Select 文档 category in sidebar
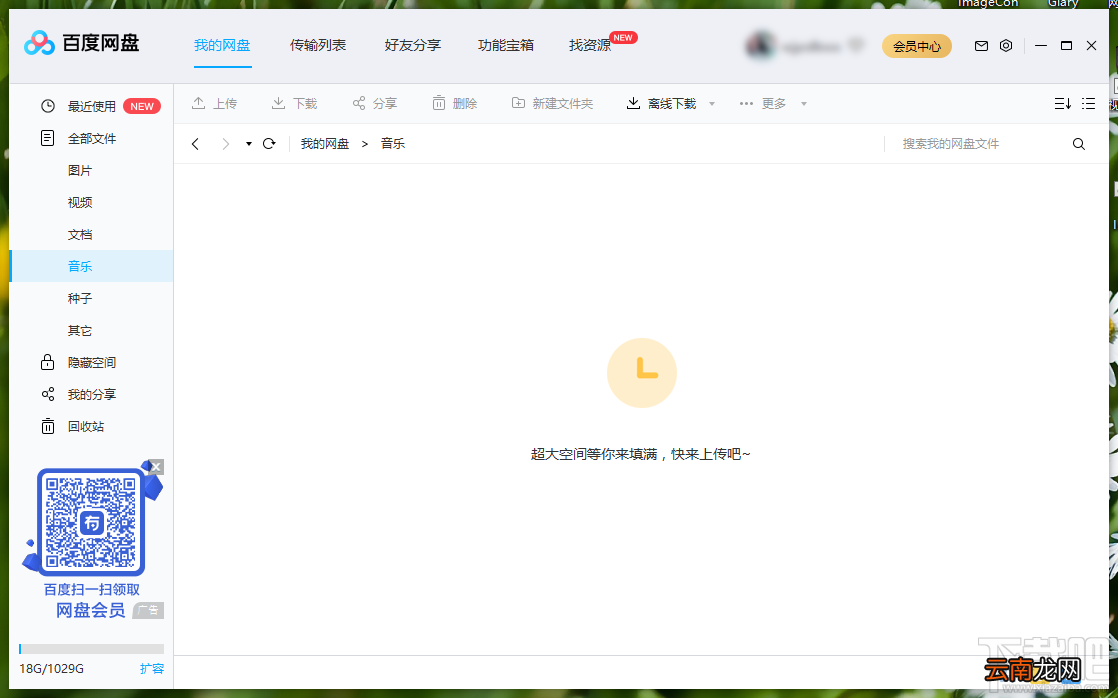Image resolution: width=1118 pixels, height=698 pixels. 80,235
